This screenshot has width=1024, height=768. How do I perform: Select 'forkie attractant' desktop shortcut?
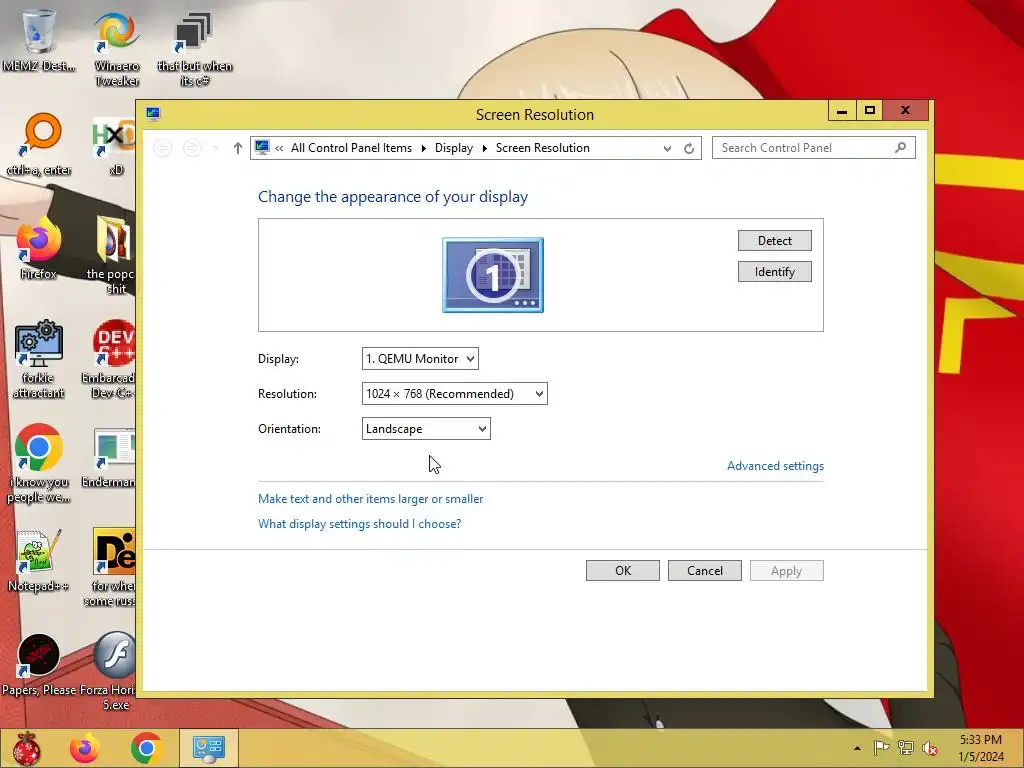(x=39, y=360)
